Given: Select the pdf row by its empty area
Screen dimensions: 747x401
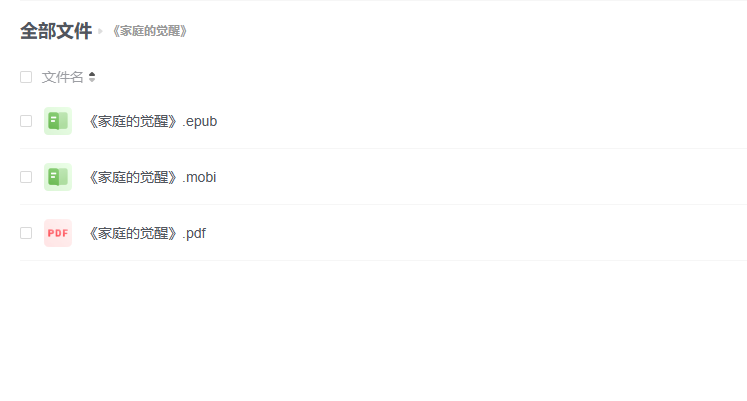Looking at the screenshot, I should 476,233.
